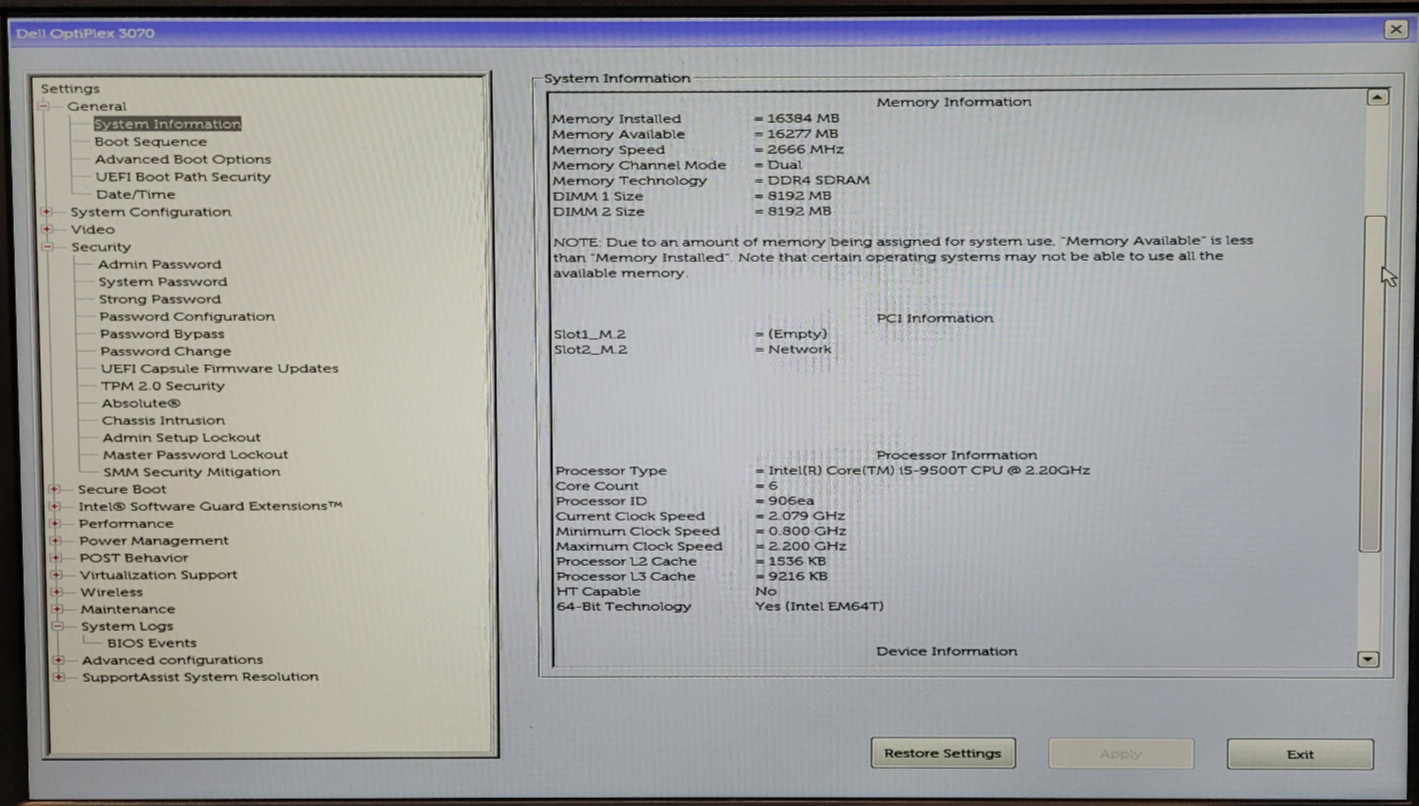Click the Restore Settings button
The image size is (1419, 806).
(943, 754)
